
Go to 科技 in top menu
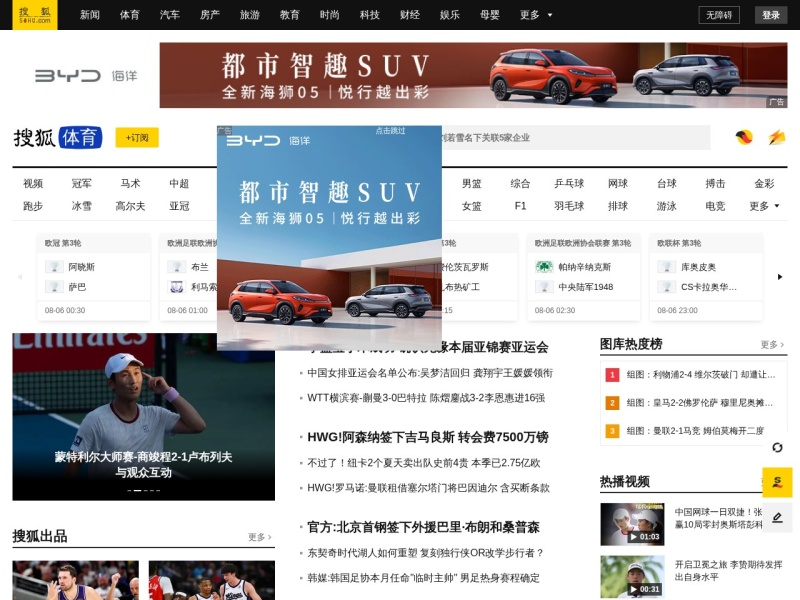coord(369,15)
